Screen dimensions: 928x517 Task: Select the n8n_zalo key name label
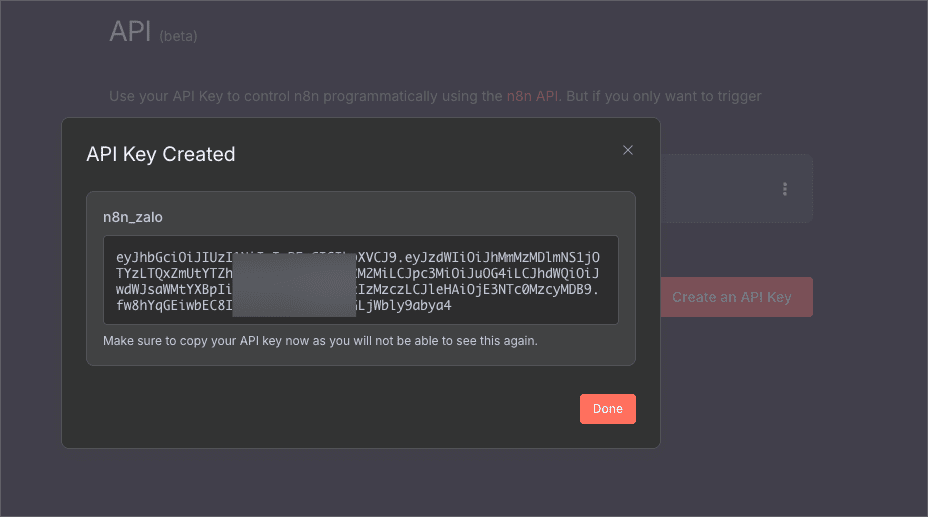point(133,216)
